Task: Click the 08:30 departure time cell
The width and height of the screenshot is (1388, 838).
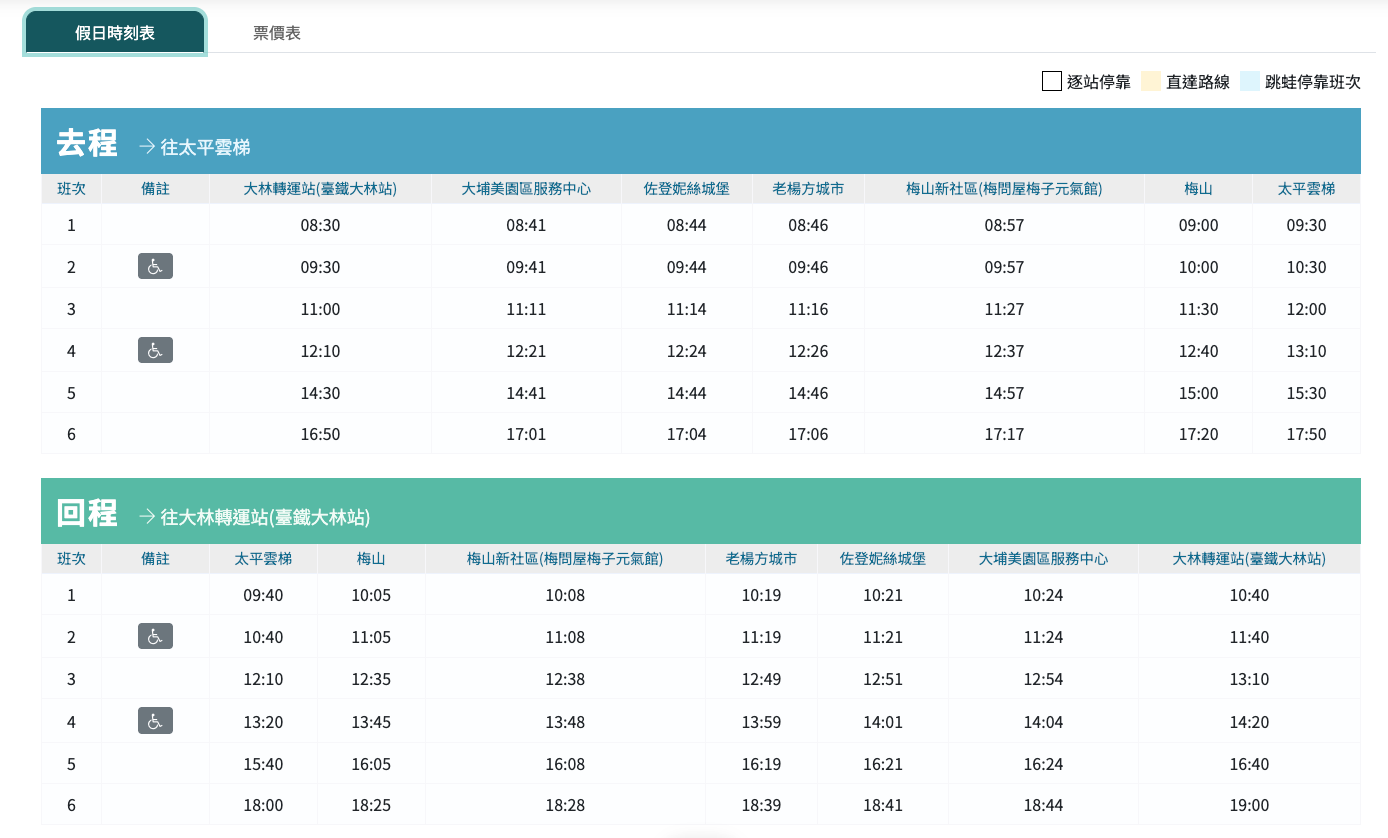Action: [320, 225]
